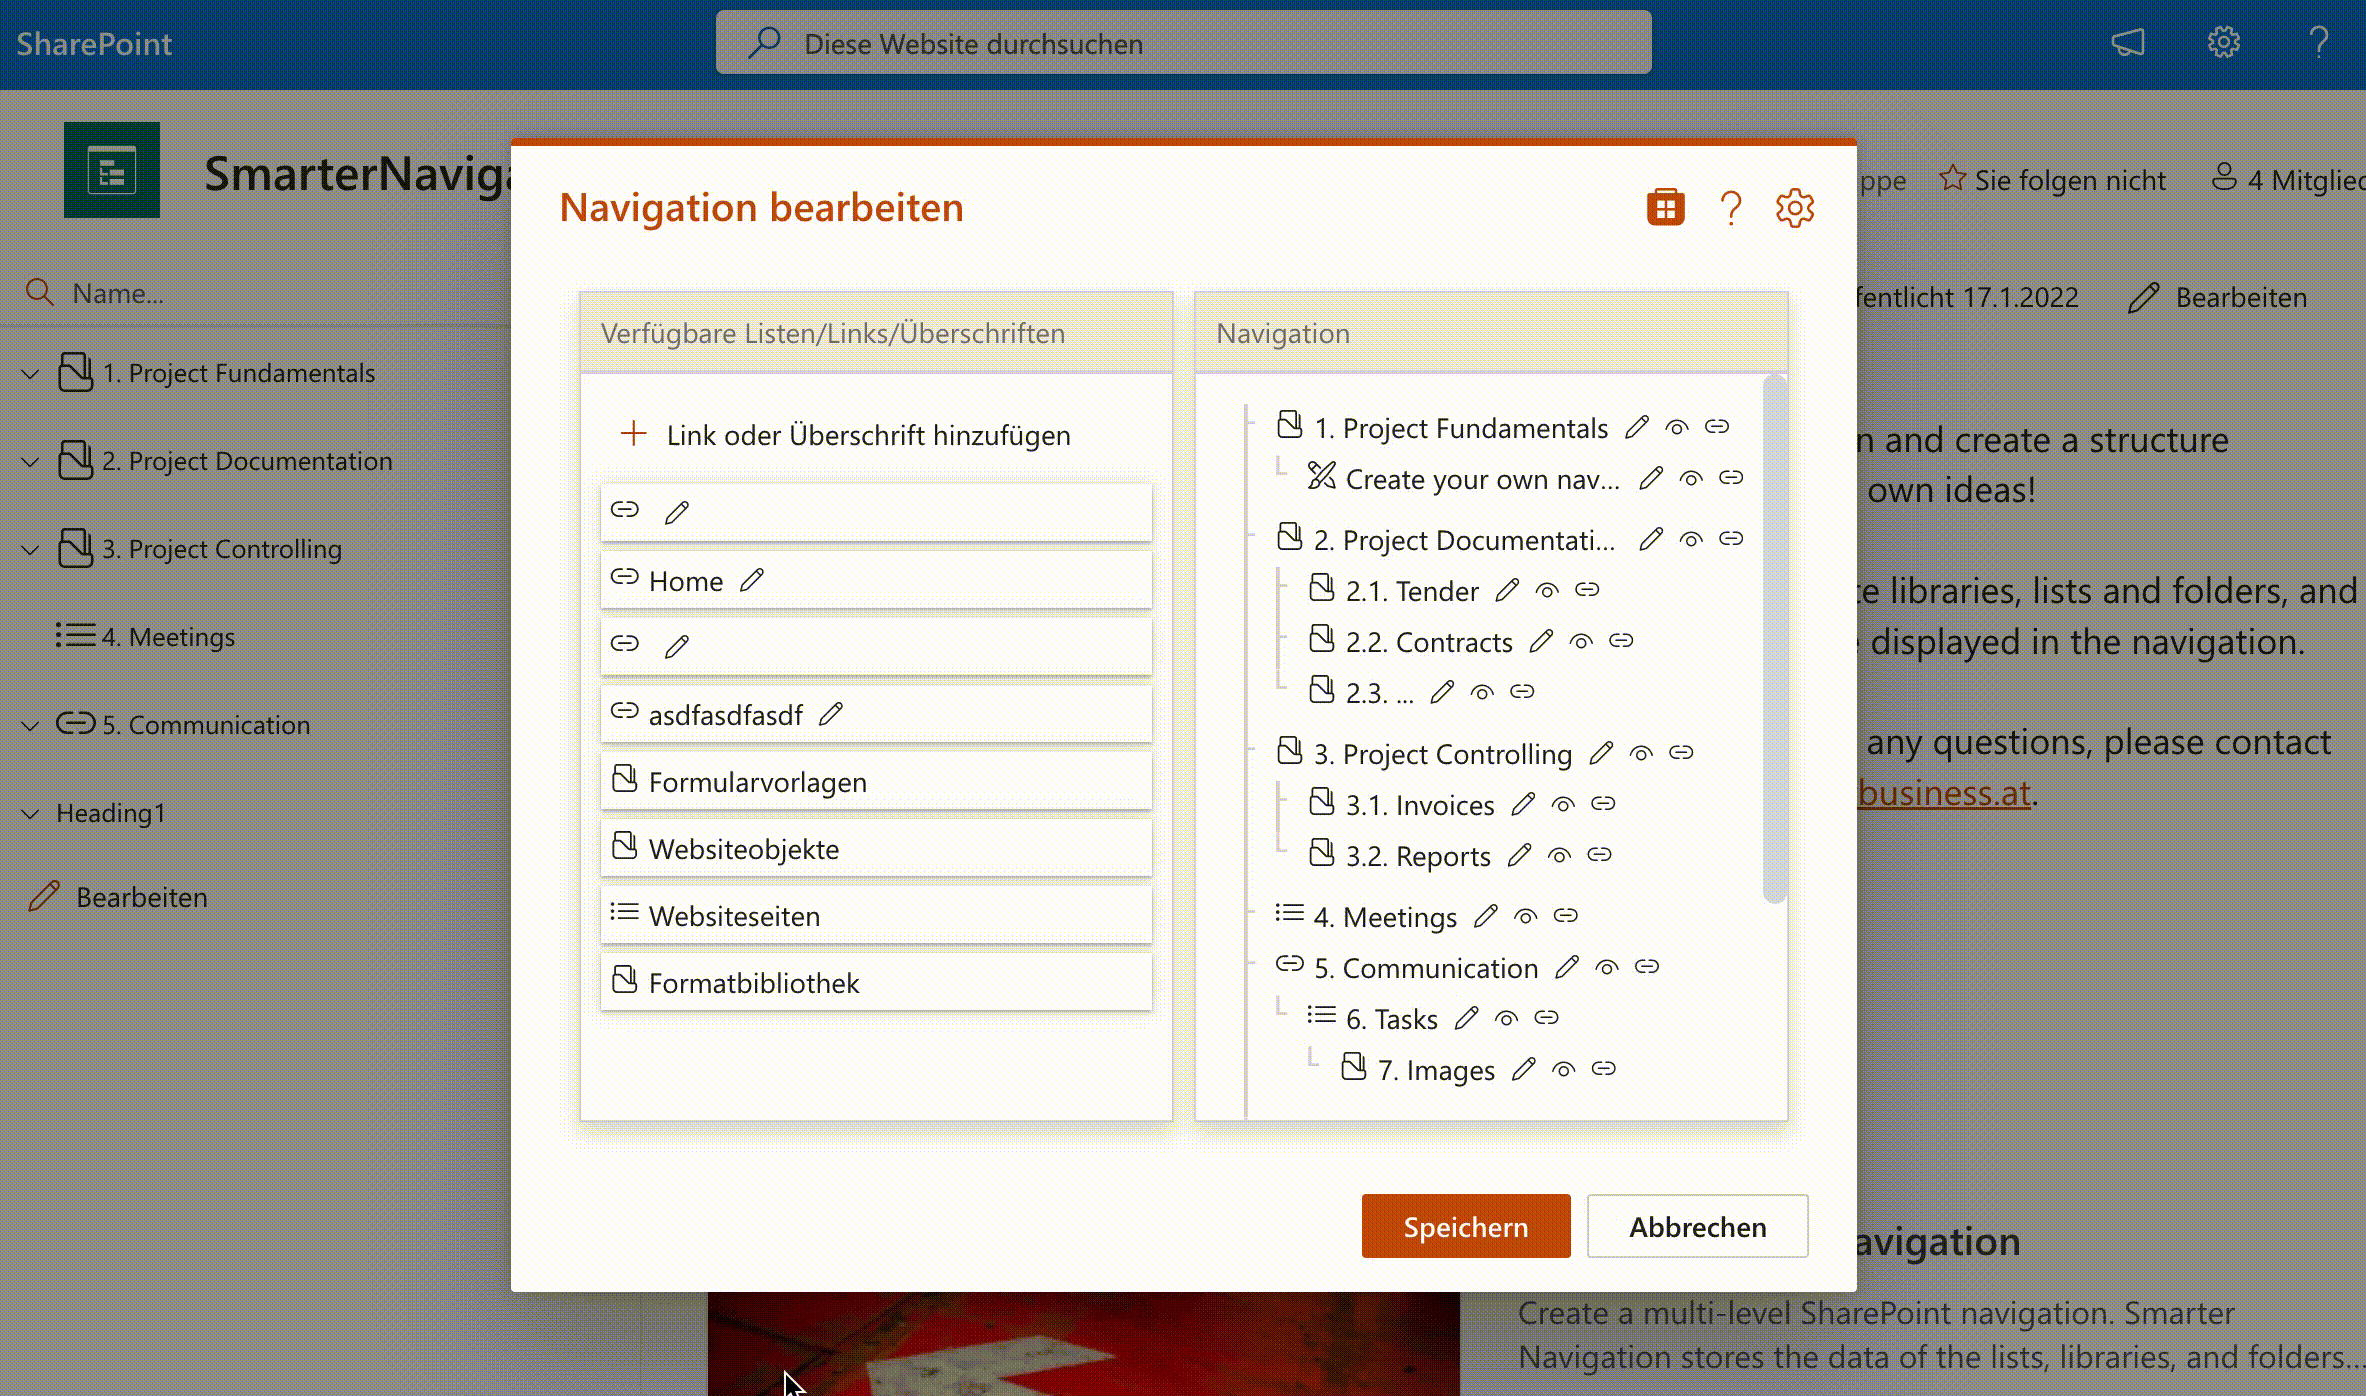Viewport: 2366px width, 1396px height.
Task: Click the megaphone icon in SharePoint header
Action: tap(2127, 43)
